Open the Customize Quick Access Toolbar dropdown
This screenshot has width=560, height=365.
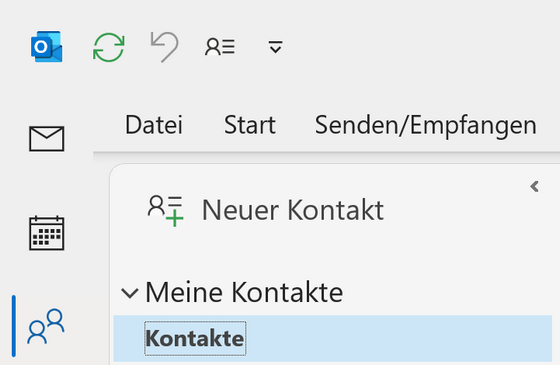[275, 47]
